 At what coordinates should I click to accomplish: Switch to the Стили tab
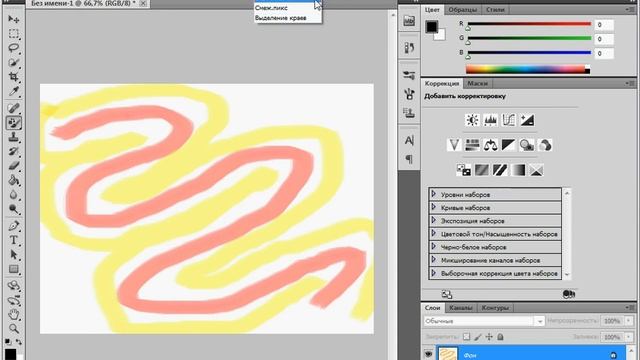click(x=495, y=9)
